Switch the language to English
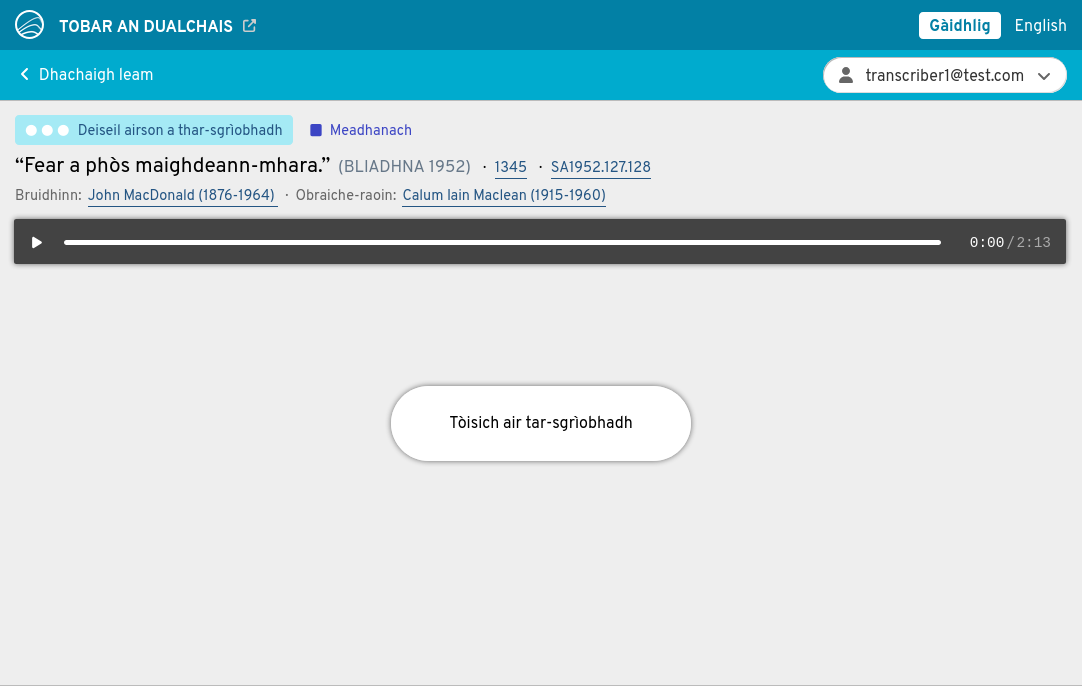This screenshot has width=1082, height=686. tap(1040, 26)
